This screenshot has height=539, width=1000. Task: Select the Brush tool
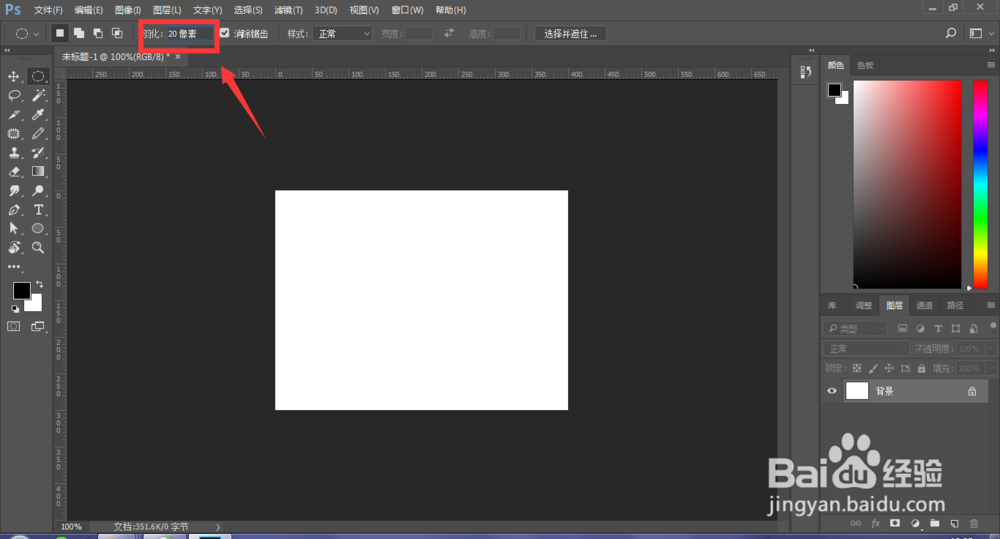[38, 134]
